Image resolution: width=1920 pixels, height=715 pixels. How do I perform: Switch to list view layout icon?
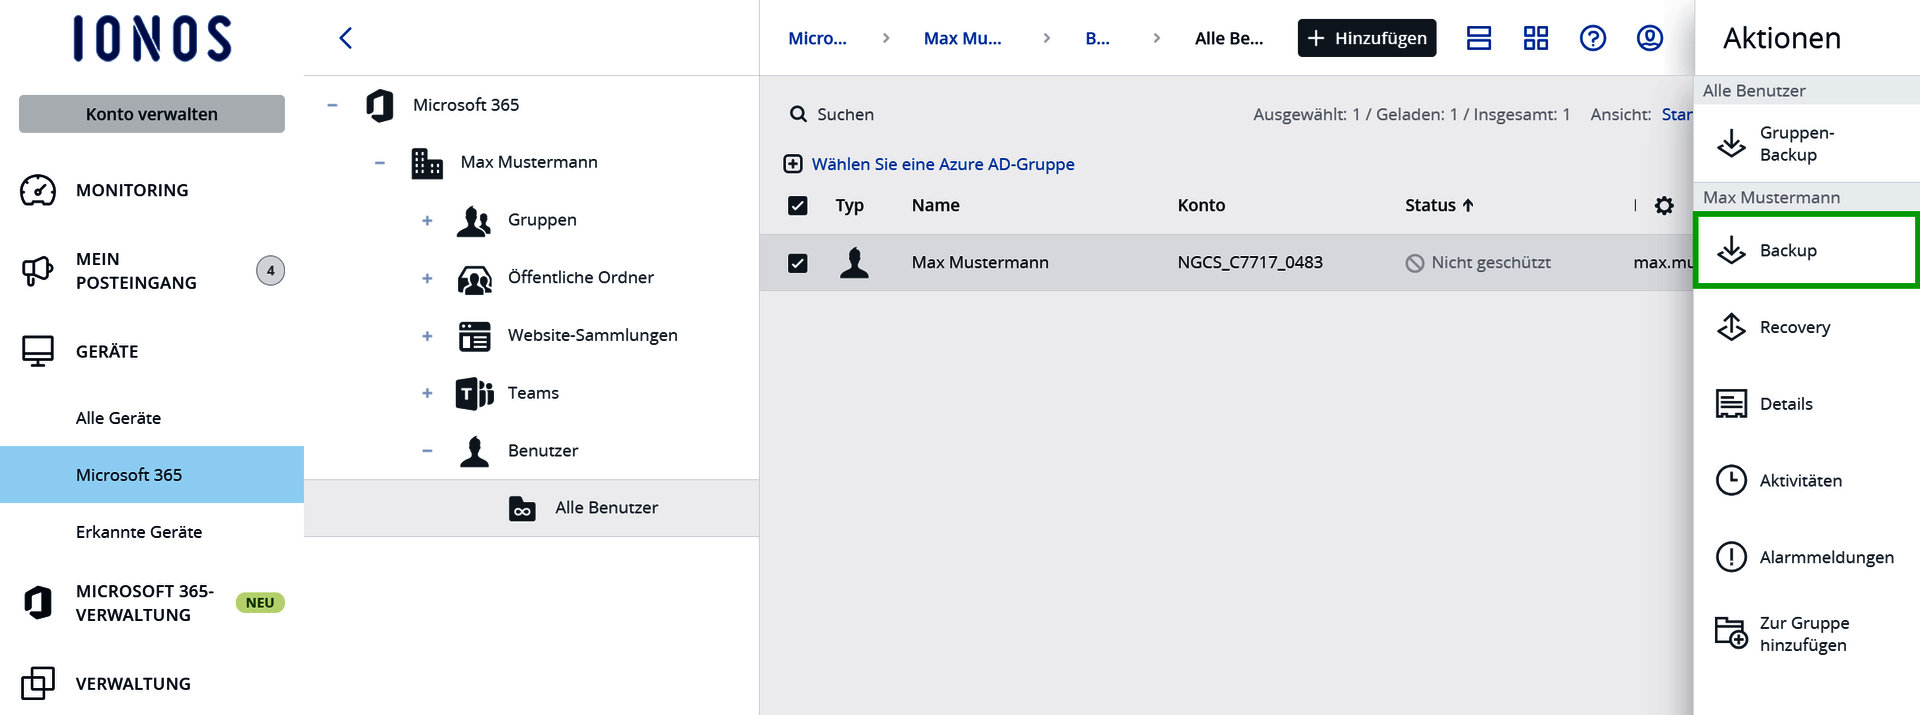[1479, 38]
